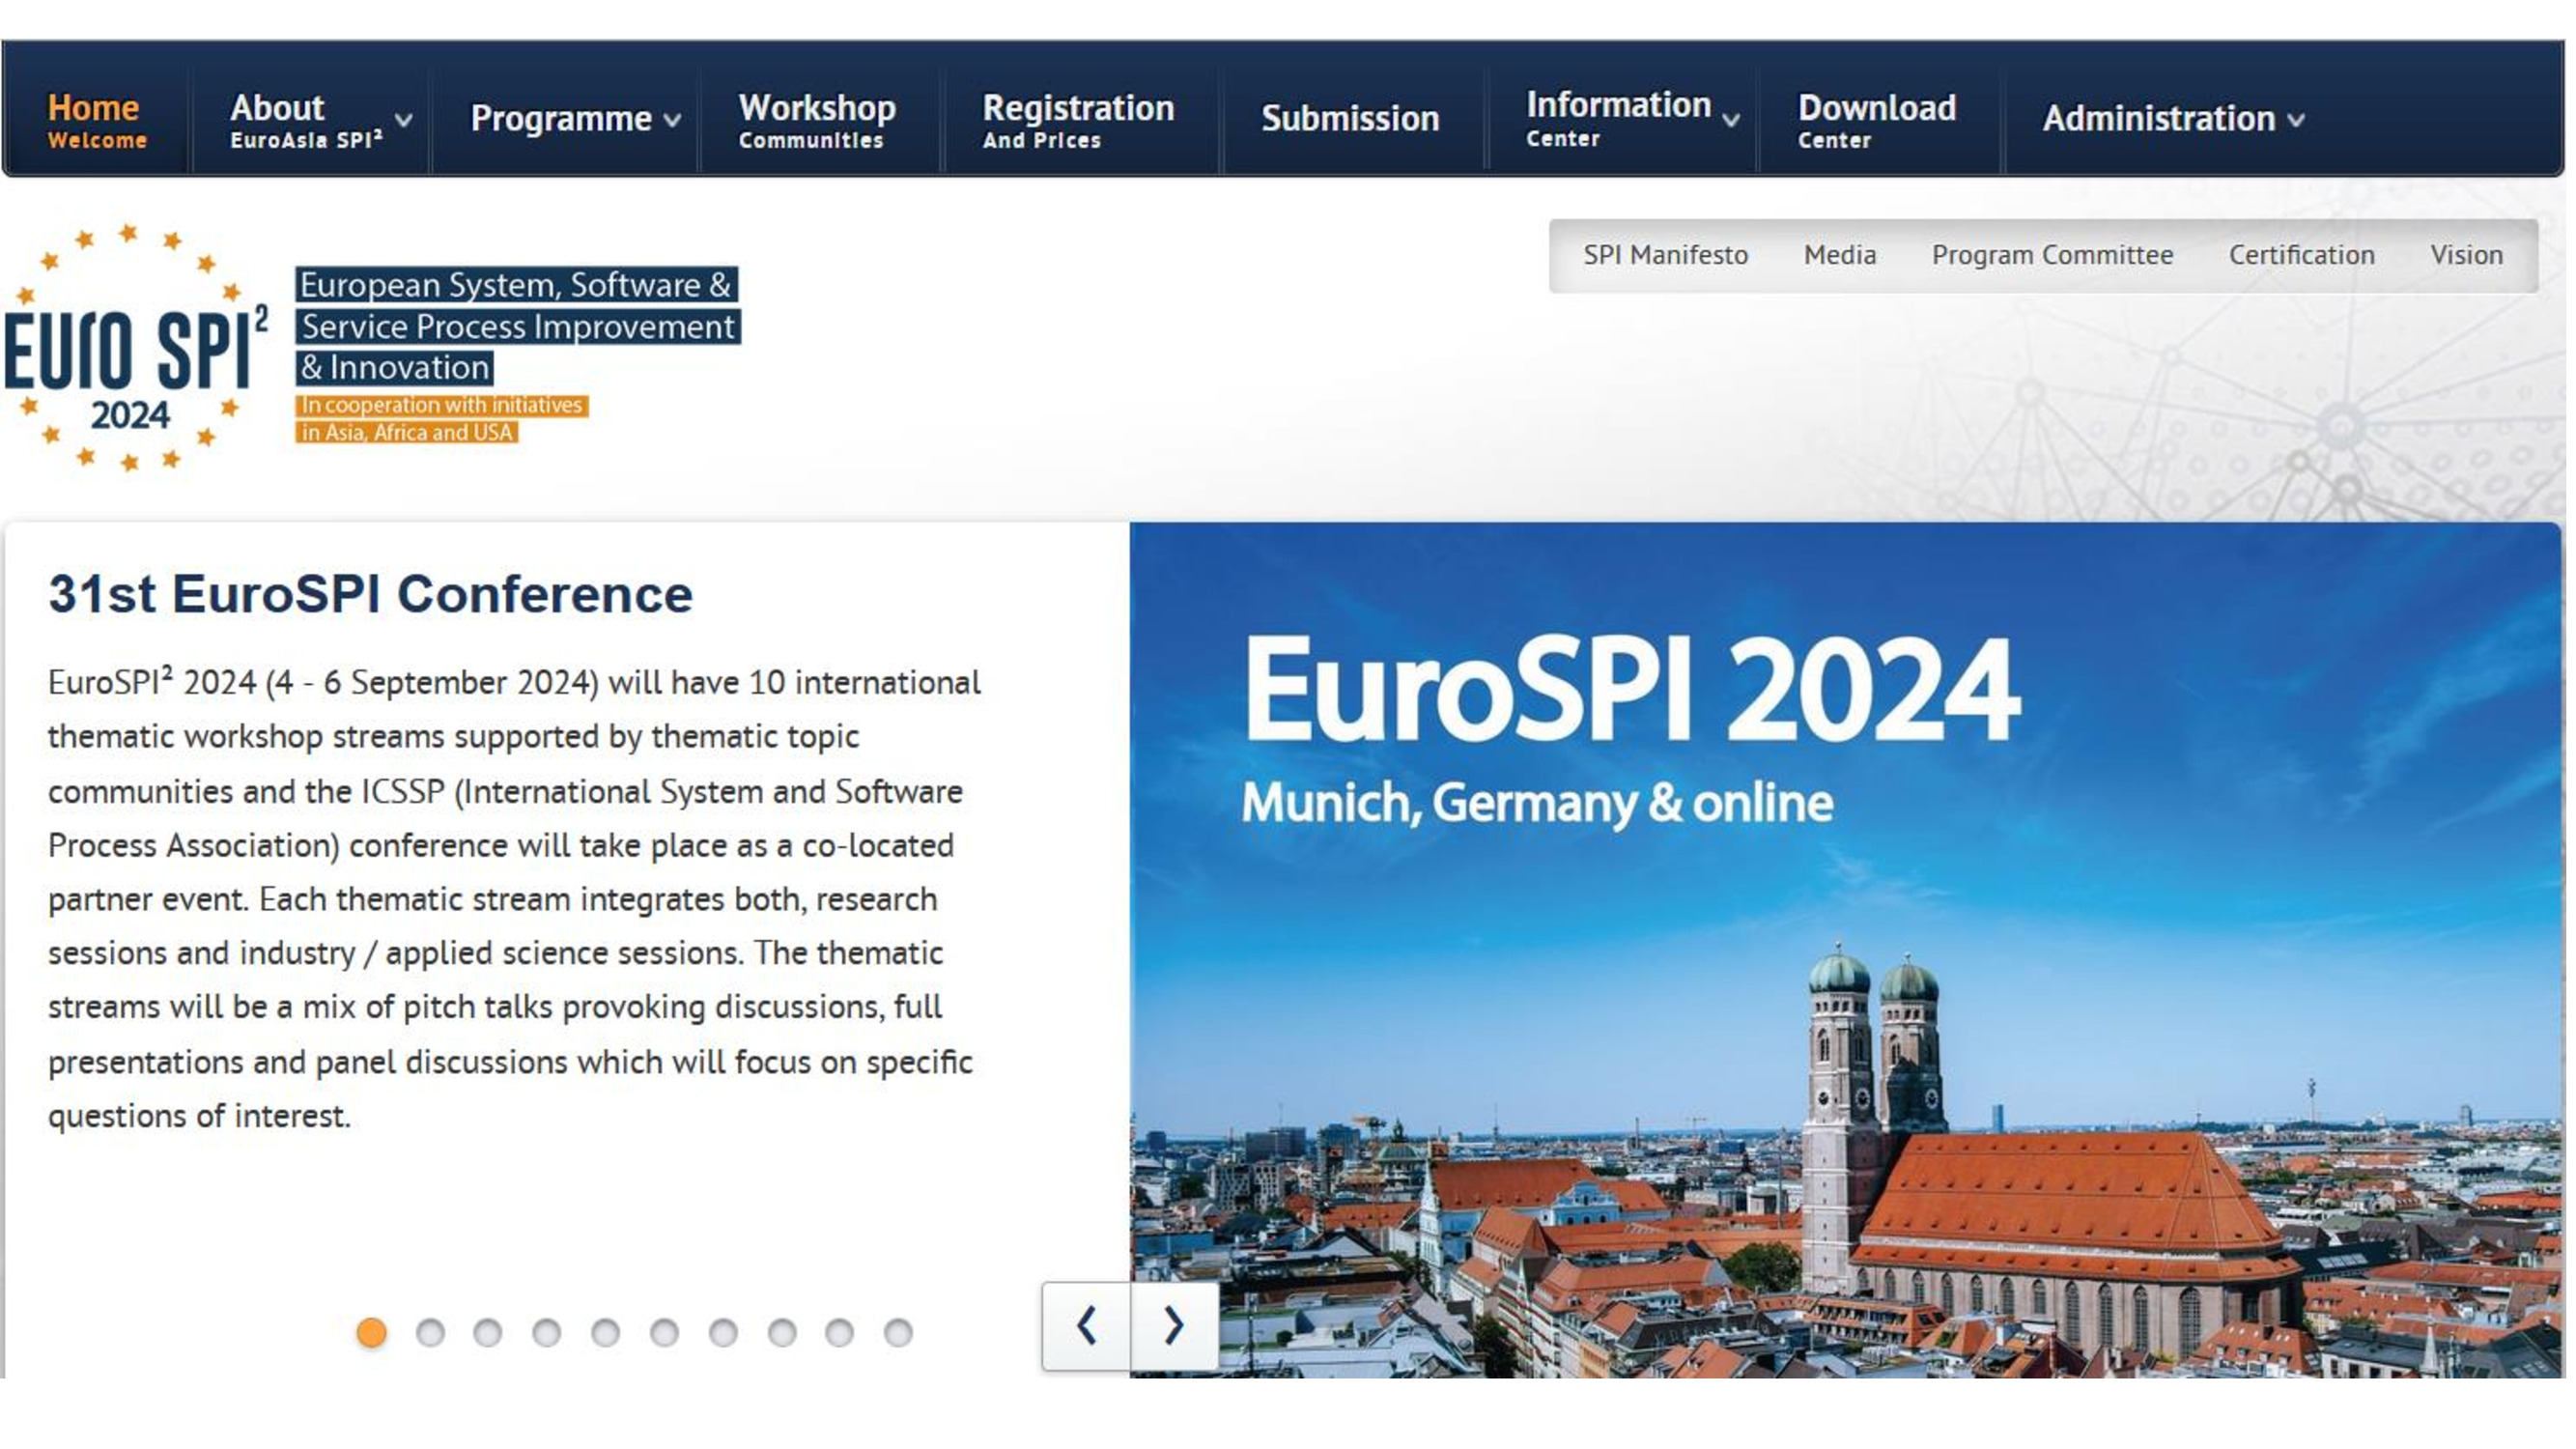Open the Media link
2576x1449 pixels.
point(1840,255)
